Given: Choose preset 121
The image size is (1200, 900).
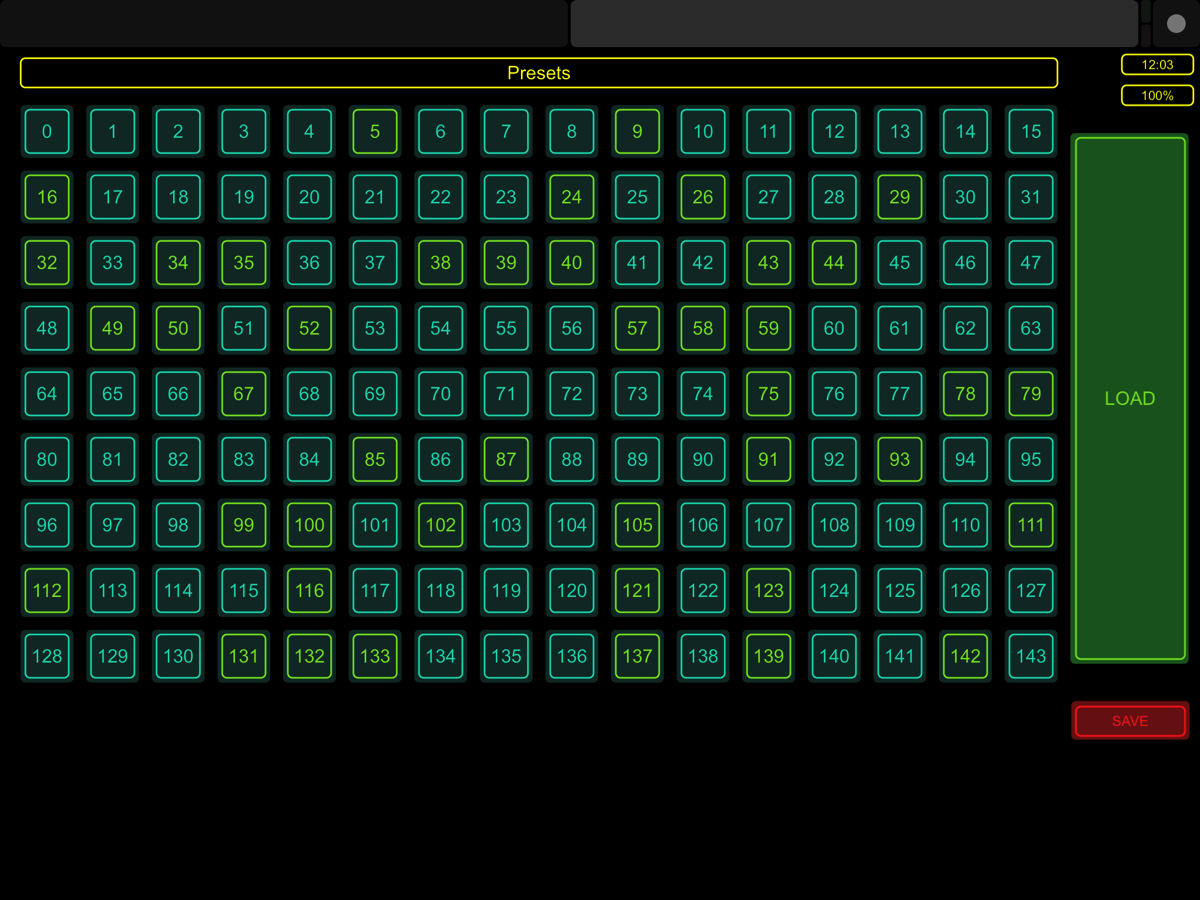Looking at the screenshot, I should (x=637, y=590).
